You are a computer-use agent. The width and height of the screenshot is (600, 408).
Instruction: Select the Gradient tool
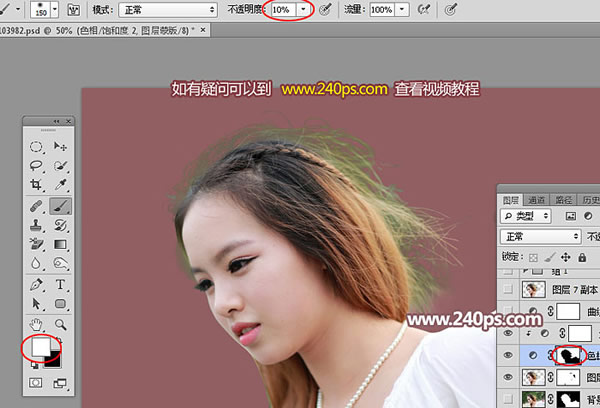click(x=60, y=244)
